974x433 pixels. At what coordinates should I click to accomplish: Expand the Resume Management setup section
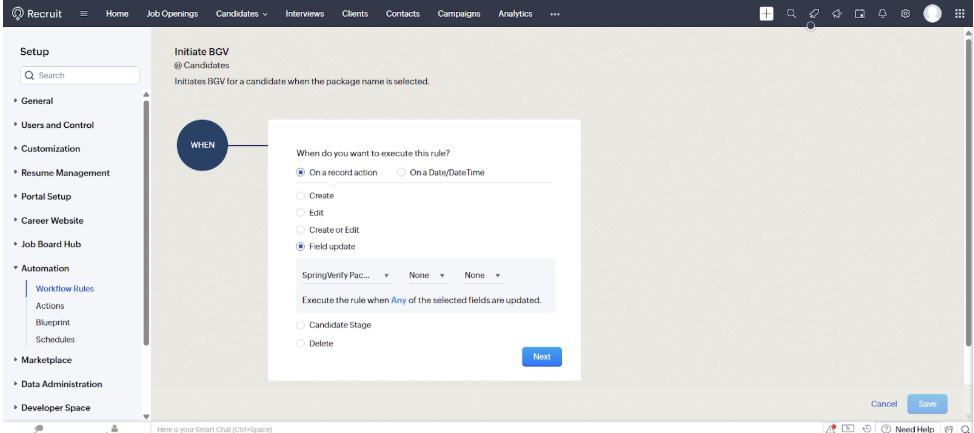[x=65, y=173]
